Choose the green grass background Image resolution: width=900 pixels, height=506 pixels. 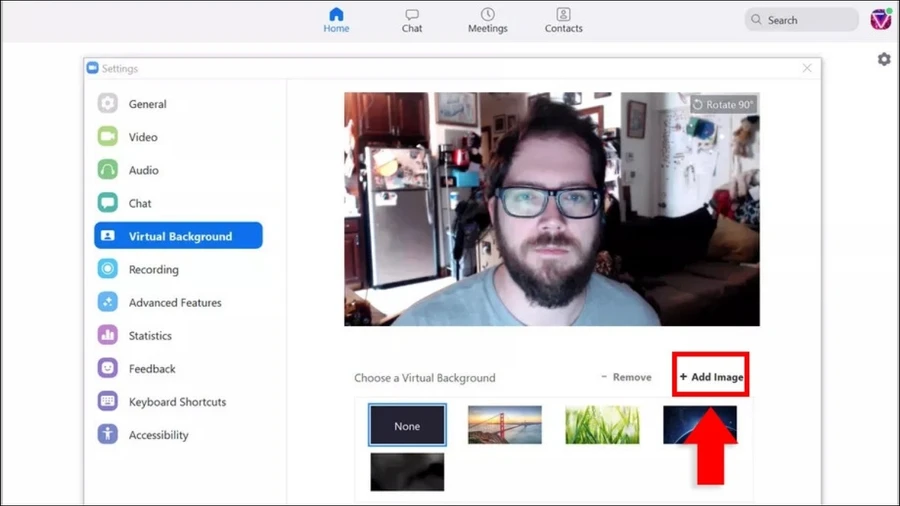click(x=602, y=425)
